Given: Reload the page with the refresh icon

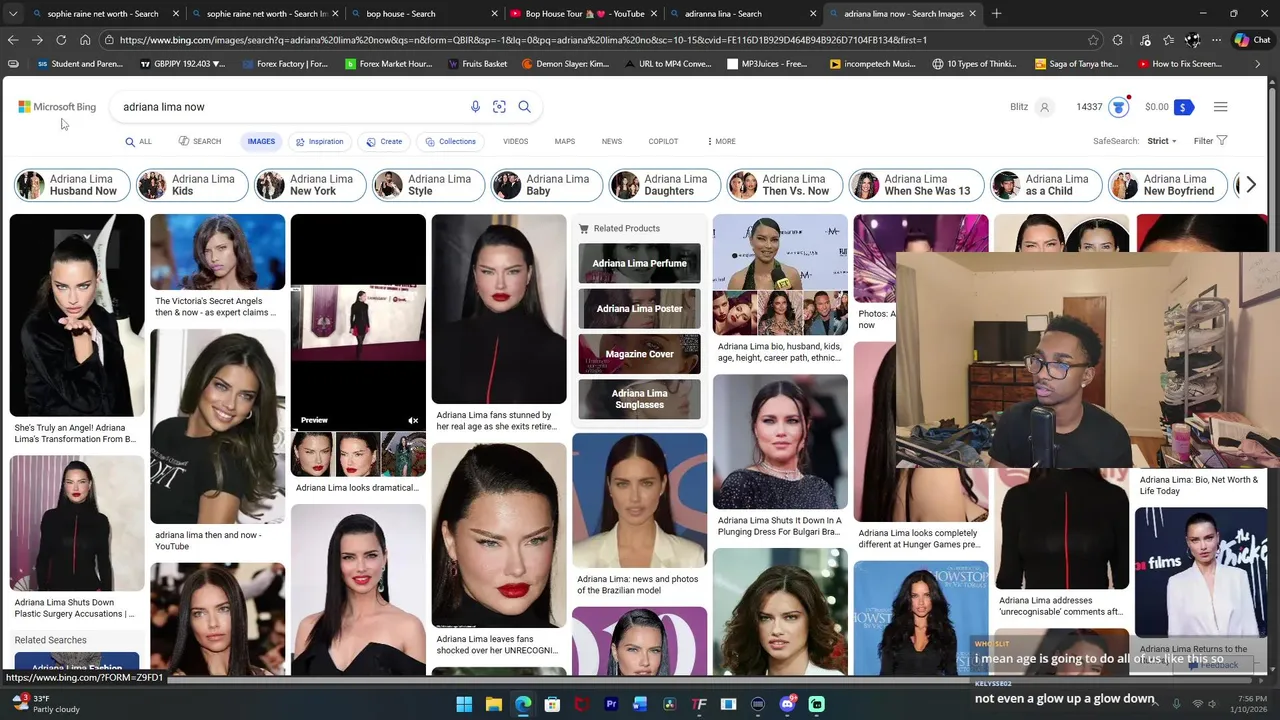Looking at the screenshot, I should [x=61, y=40].
